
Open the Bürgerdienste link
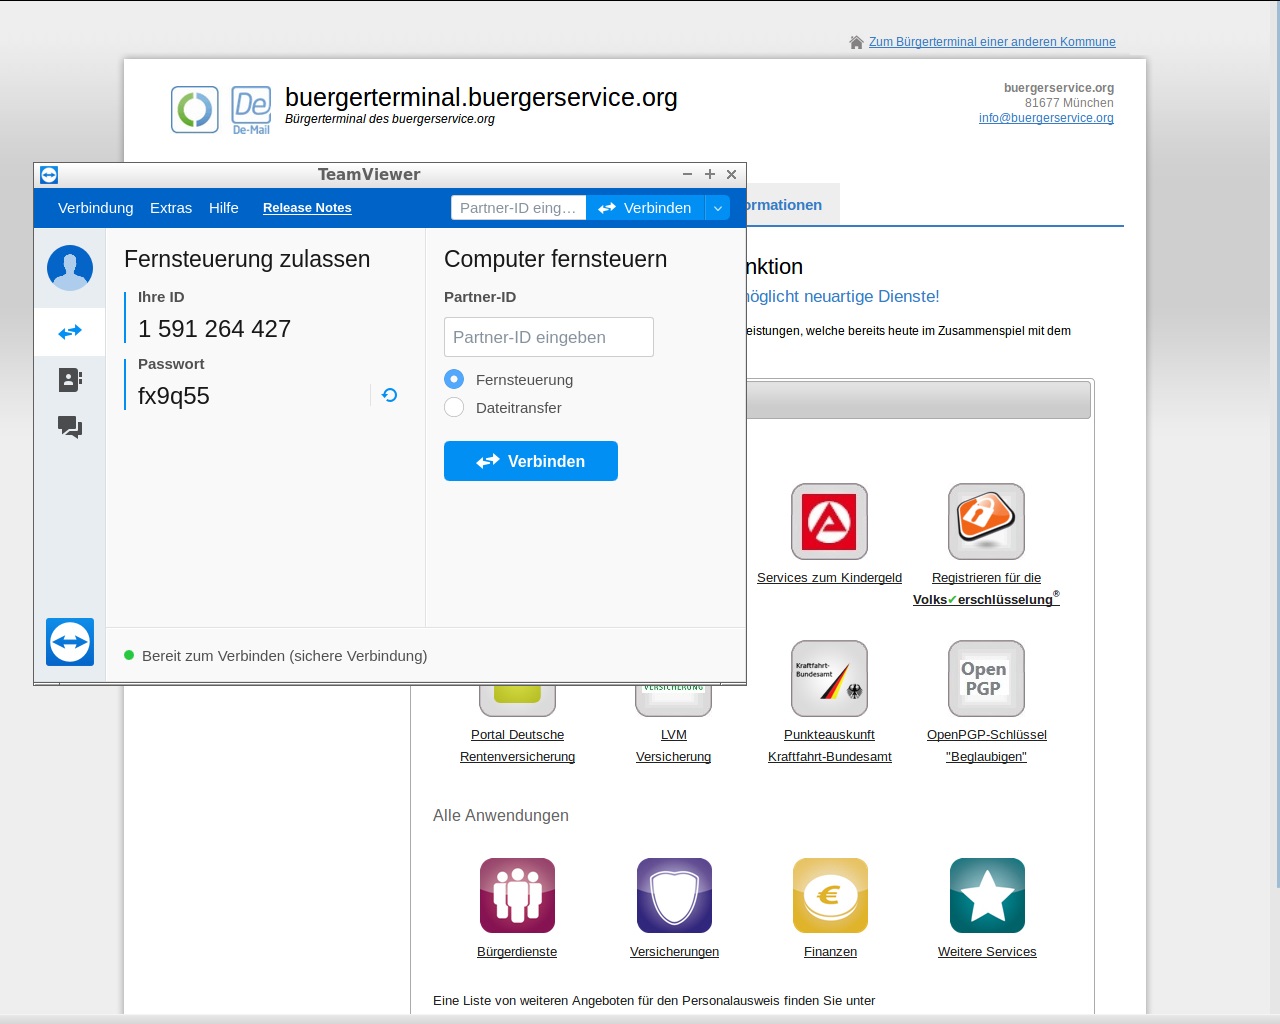point(517,952)
